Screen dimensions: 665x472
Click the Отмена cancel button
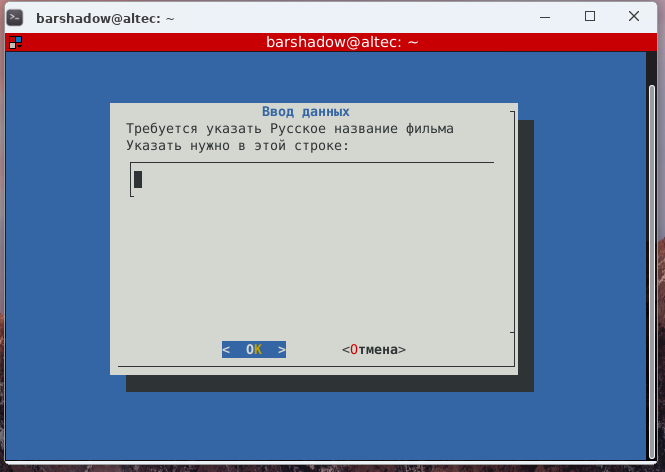coord(374,349)
